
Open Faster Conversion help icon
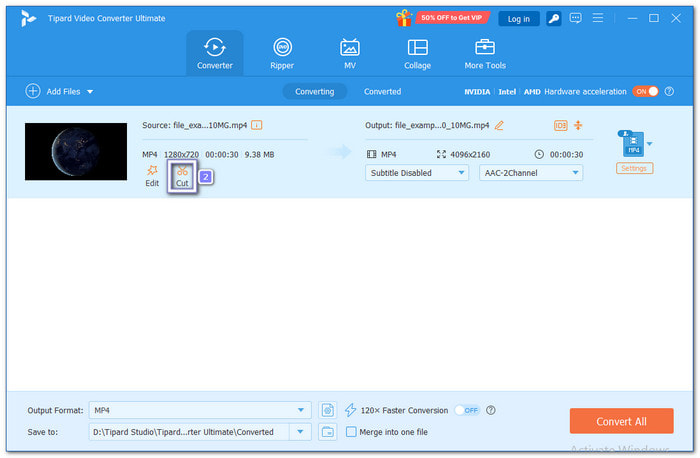coord(491,410)
